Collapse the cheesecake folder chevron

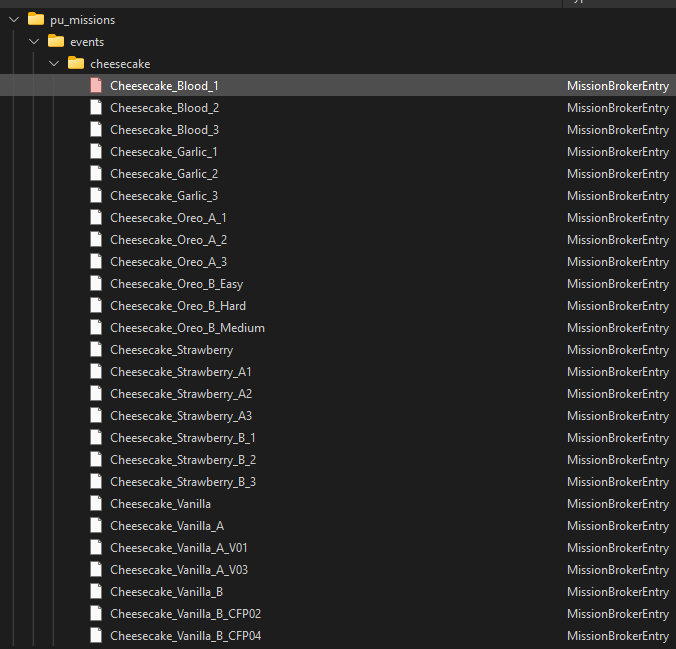pyautogui.click(x=54, y=63)
